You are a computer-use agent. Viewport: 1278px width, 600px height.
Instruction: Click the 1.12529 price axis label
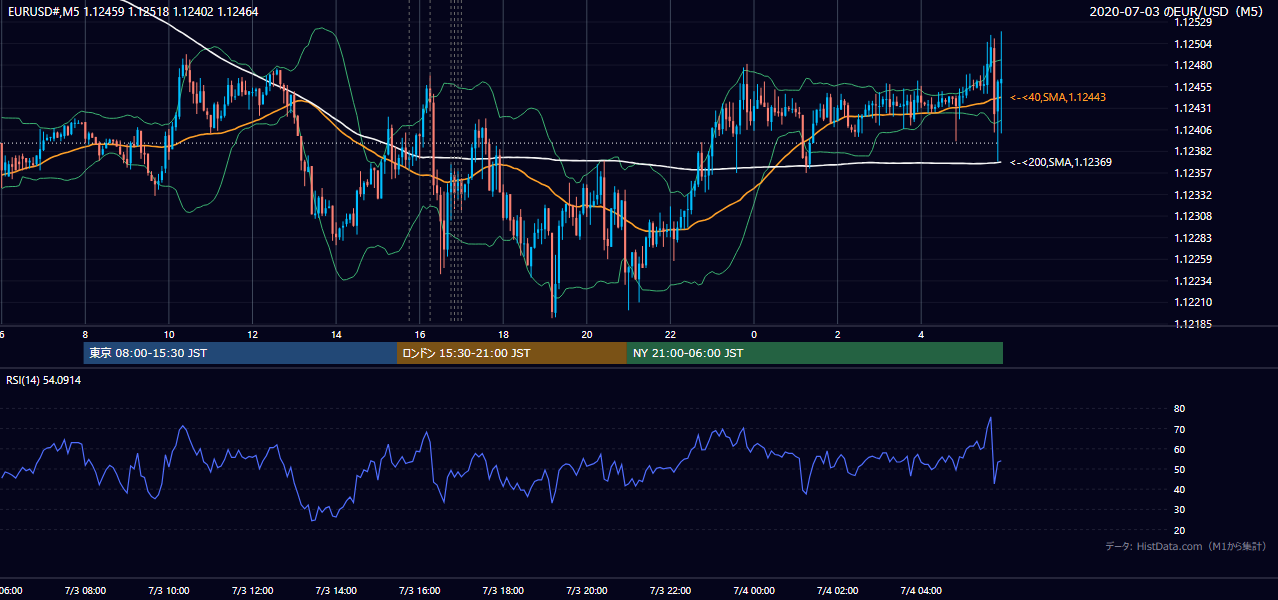pyautogui.click(x=1192, y=22)
